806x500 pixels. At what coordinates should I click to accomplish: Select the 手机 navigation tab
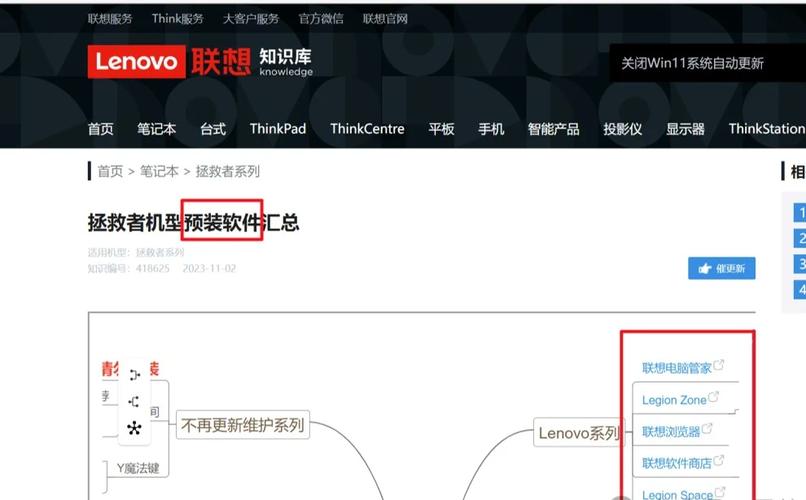[491, 128]
